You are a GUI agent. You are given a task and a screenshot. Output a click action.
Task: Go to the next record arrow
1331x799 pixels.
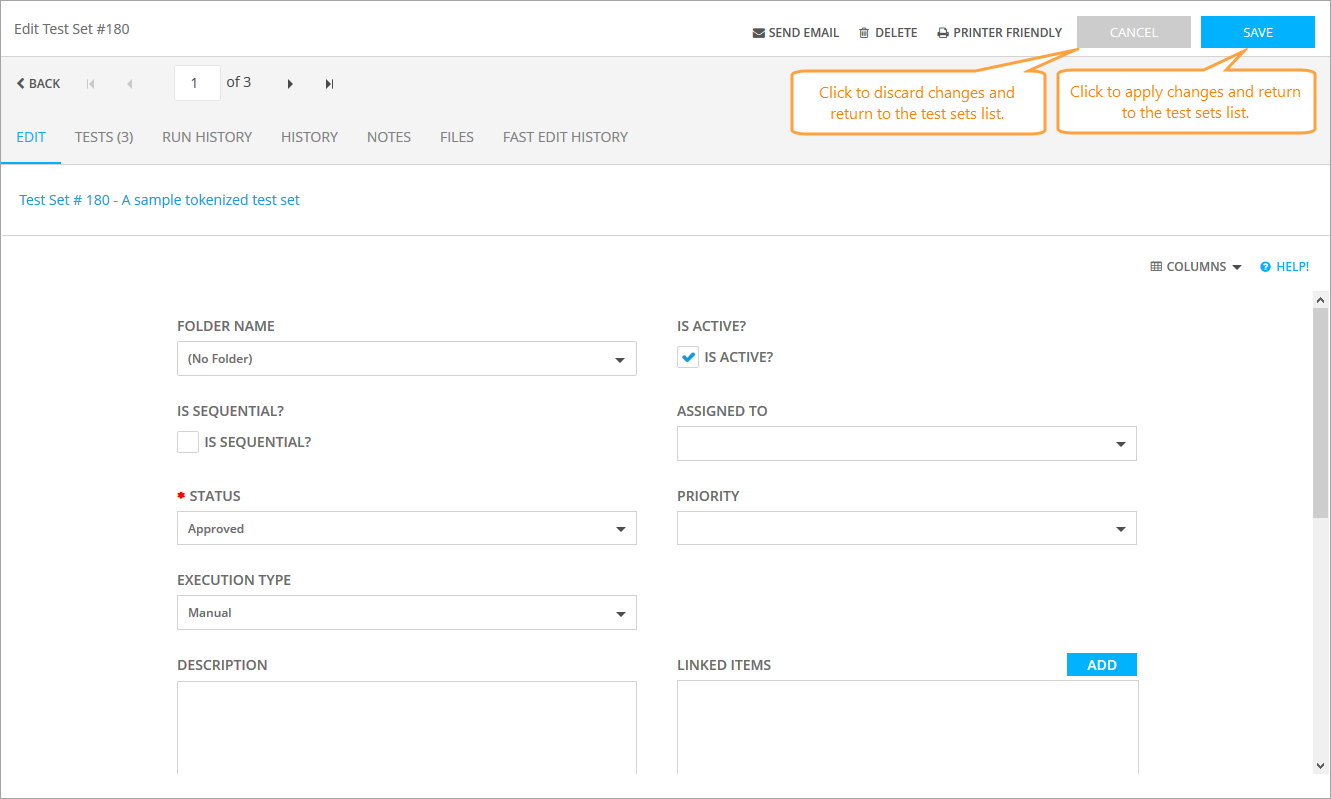click(x=290, y=84)
